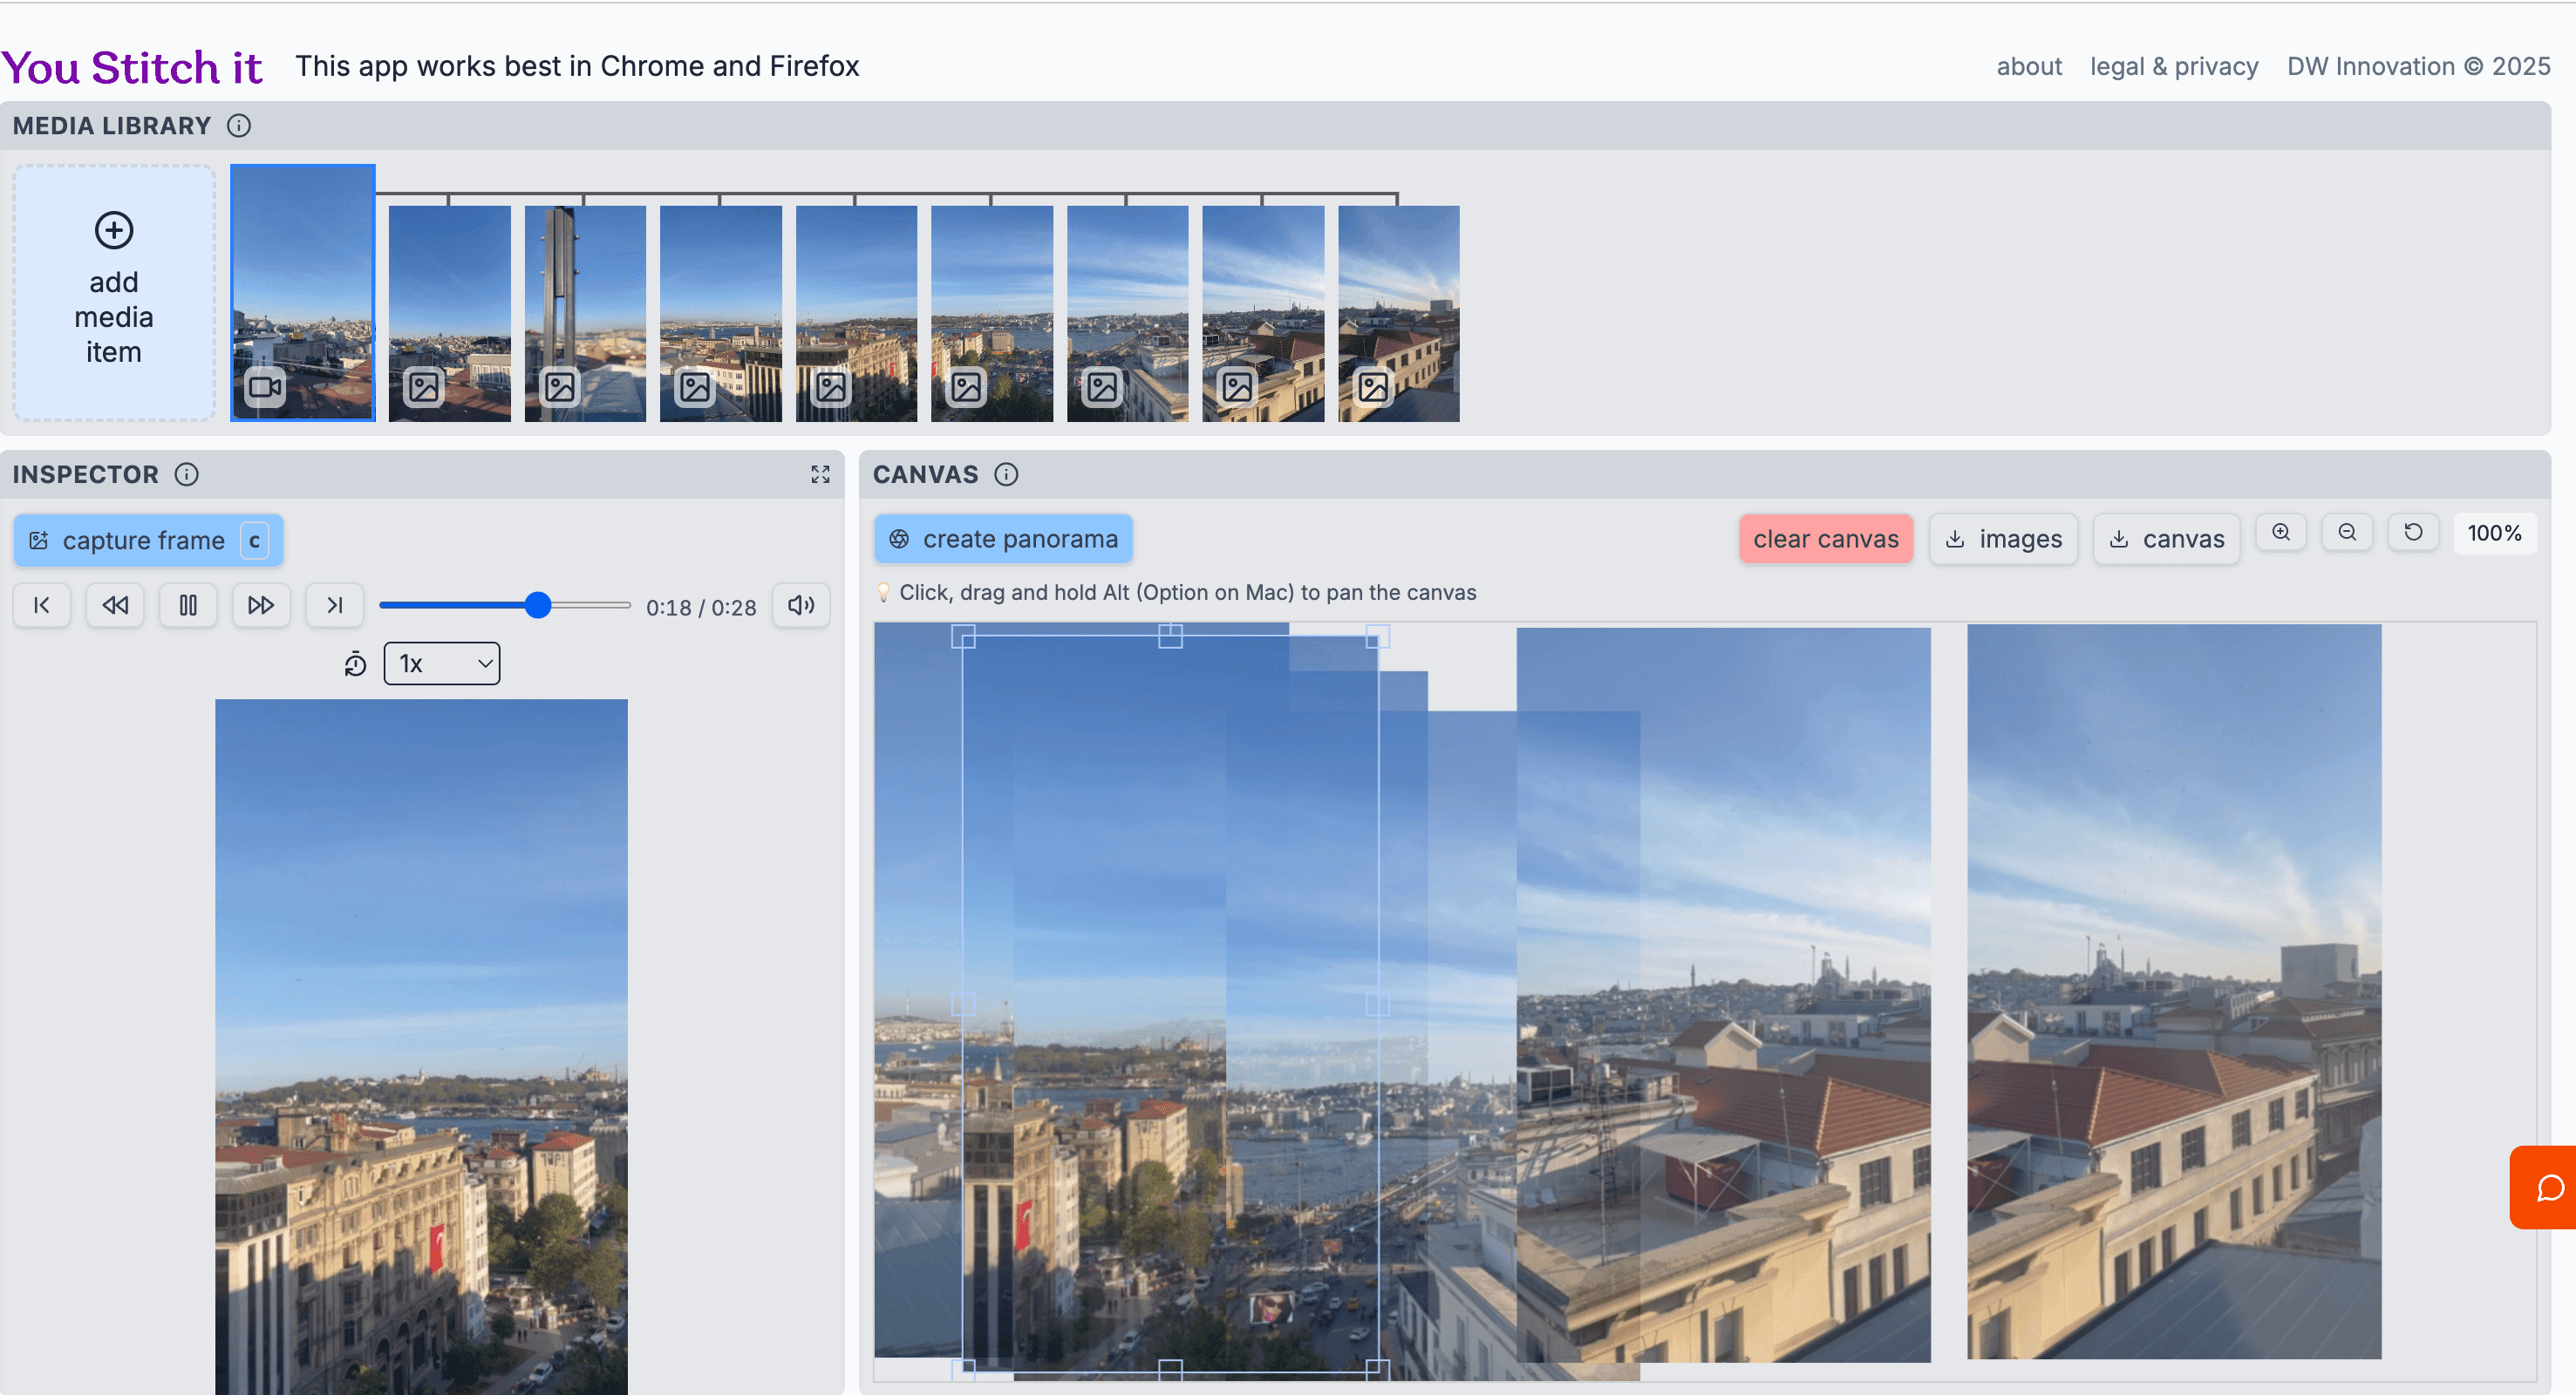2576x1395 pixels.
Task: Zoom in on the canvas
Action: [x=2281, y=533]
